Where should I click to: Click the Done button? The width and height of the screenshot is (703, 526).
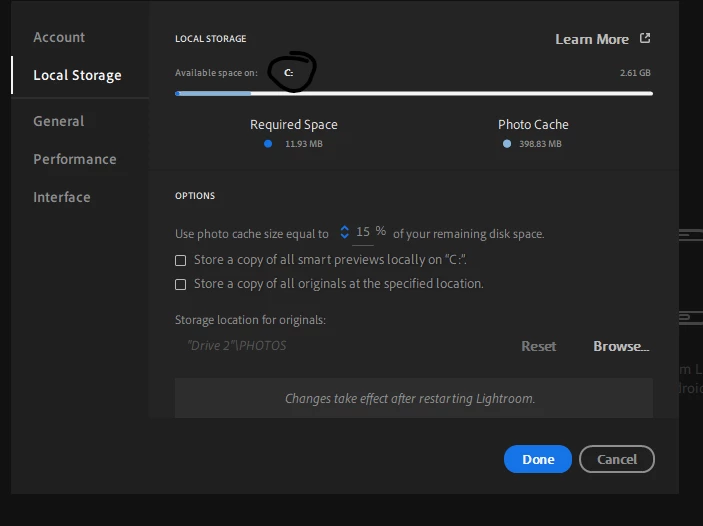[538, 459]
